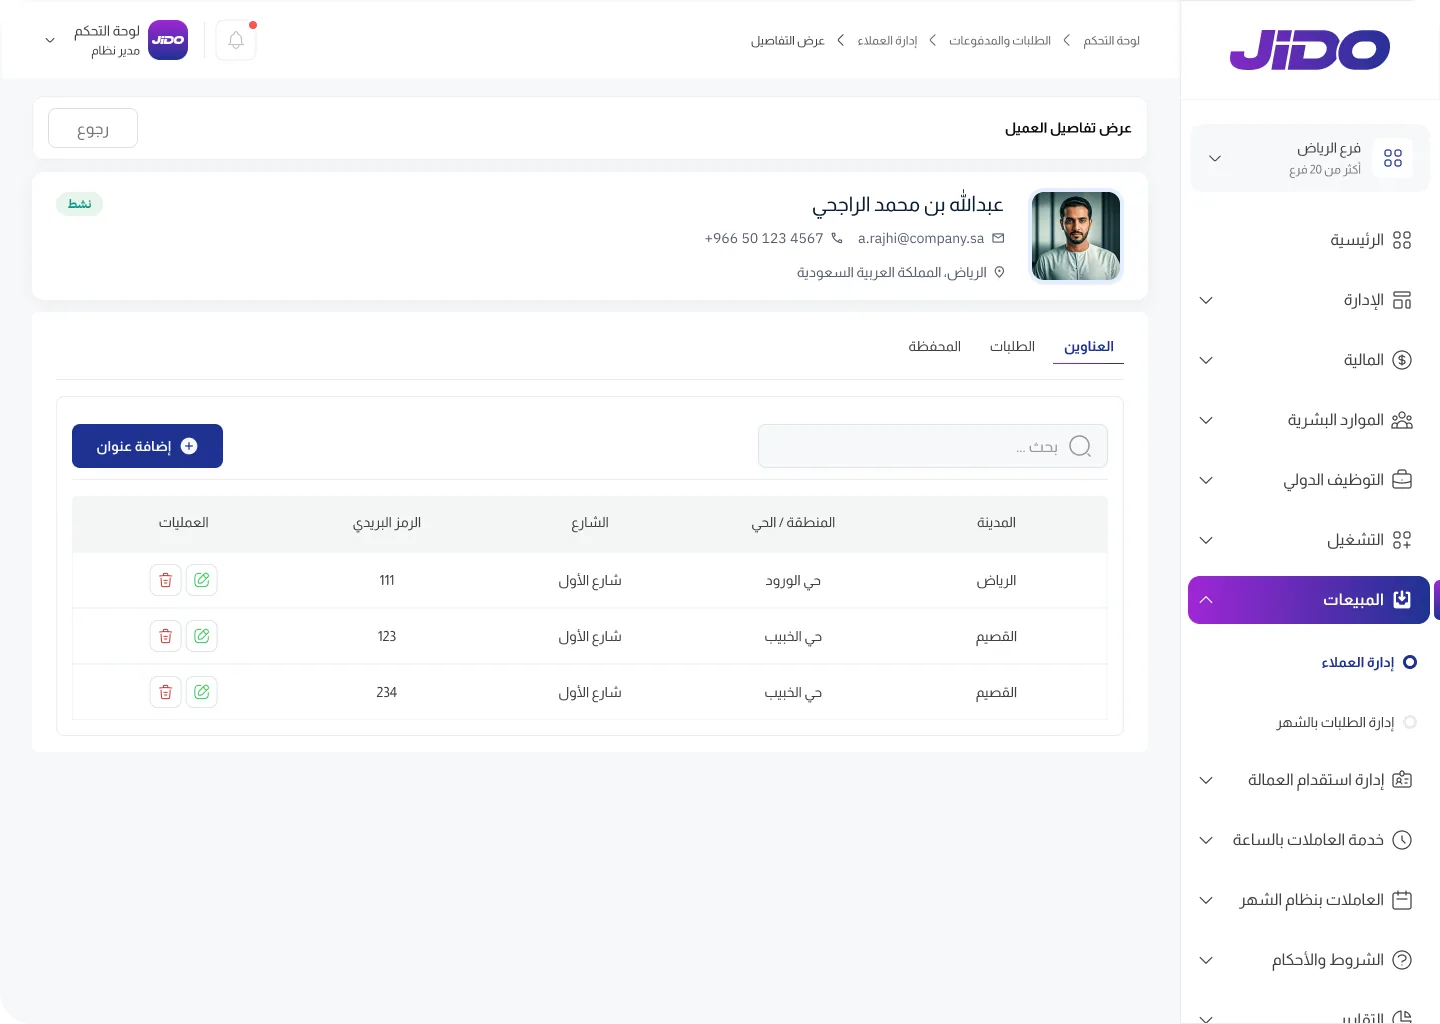The height and width of the screenshot is (1024, 1440).
Task: Click the الرمز البريدي column header
Action: pos(387,523)
